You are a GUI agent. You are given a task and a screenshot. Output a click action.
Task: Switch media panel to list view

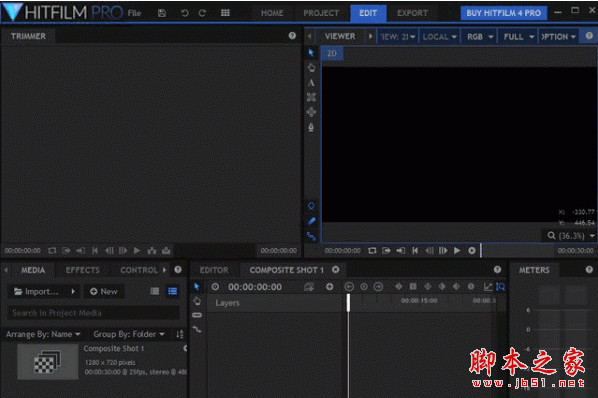tap(173, 291)
